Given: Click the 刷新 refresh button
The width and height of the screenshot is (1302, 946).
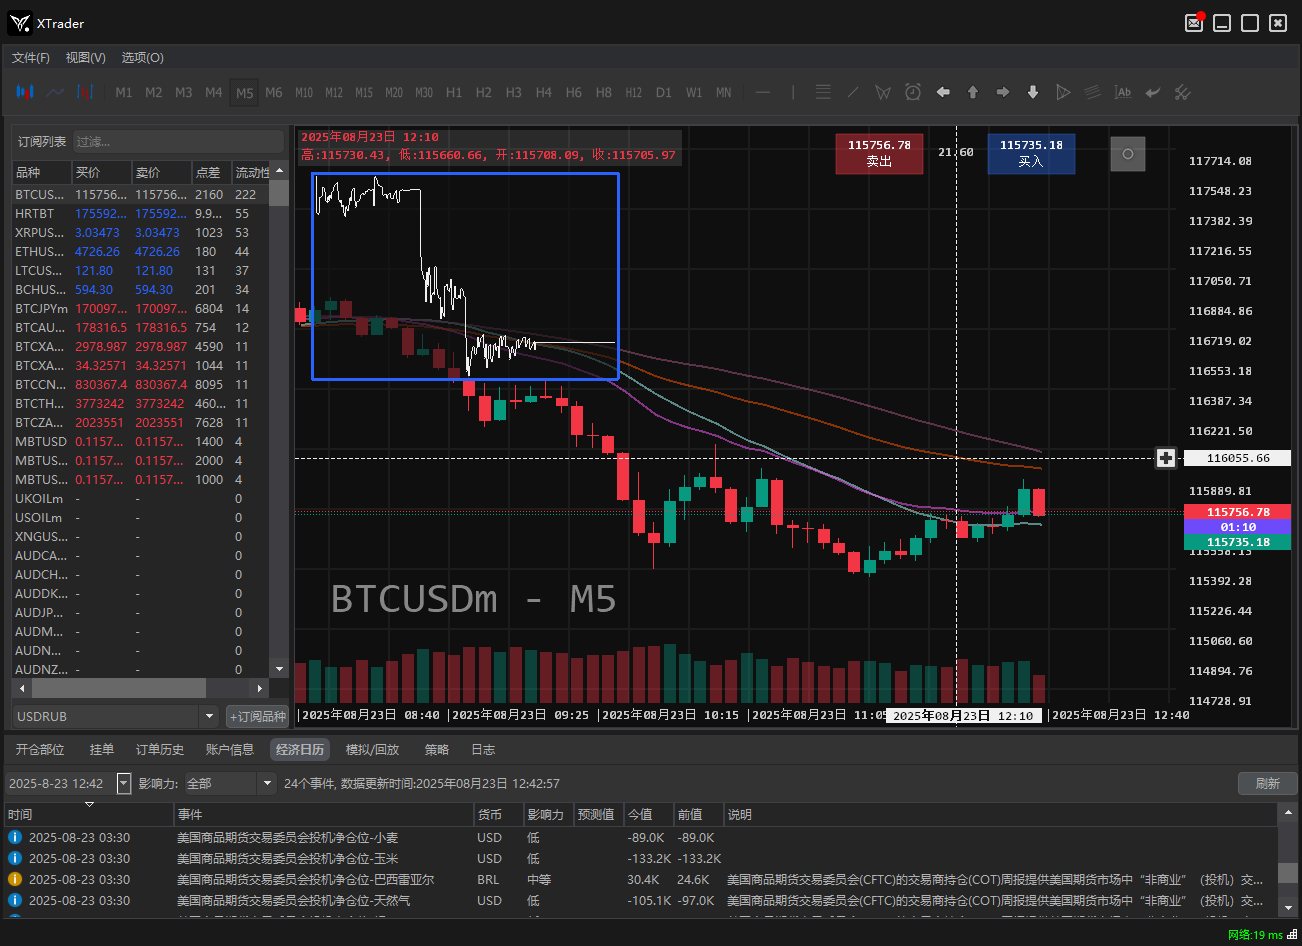Looking at the screenshot, I should 1267,784.
